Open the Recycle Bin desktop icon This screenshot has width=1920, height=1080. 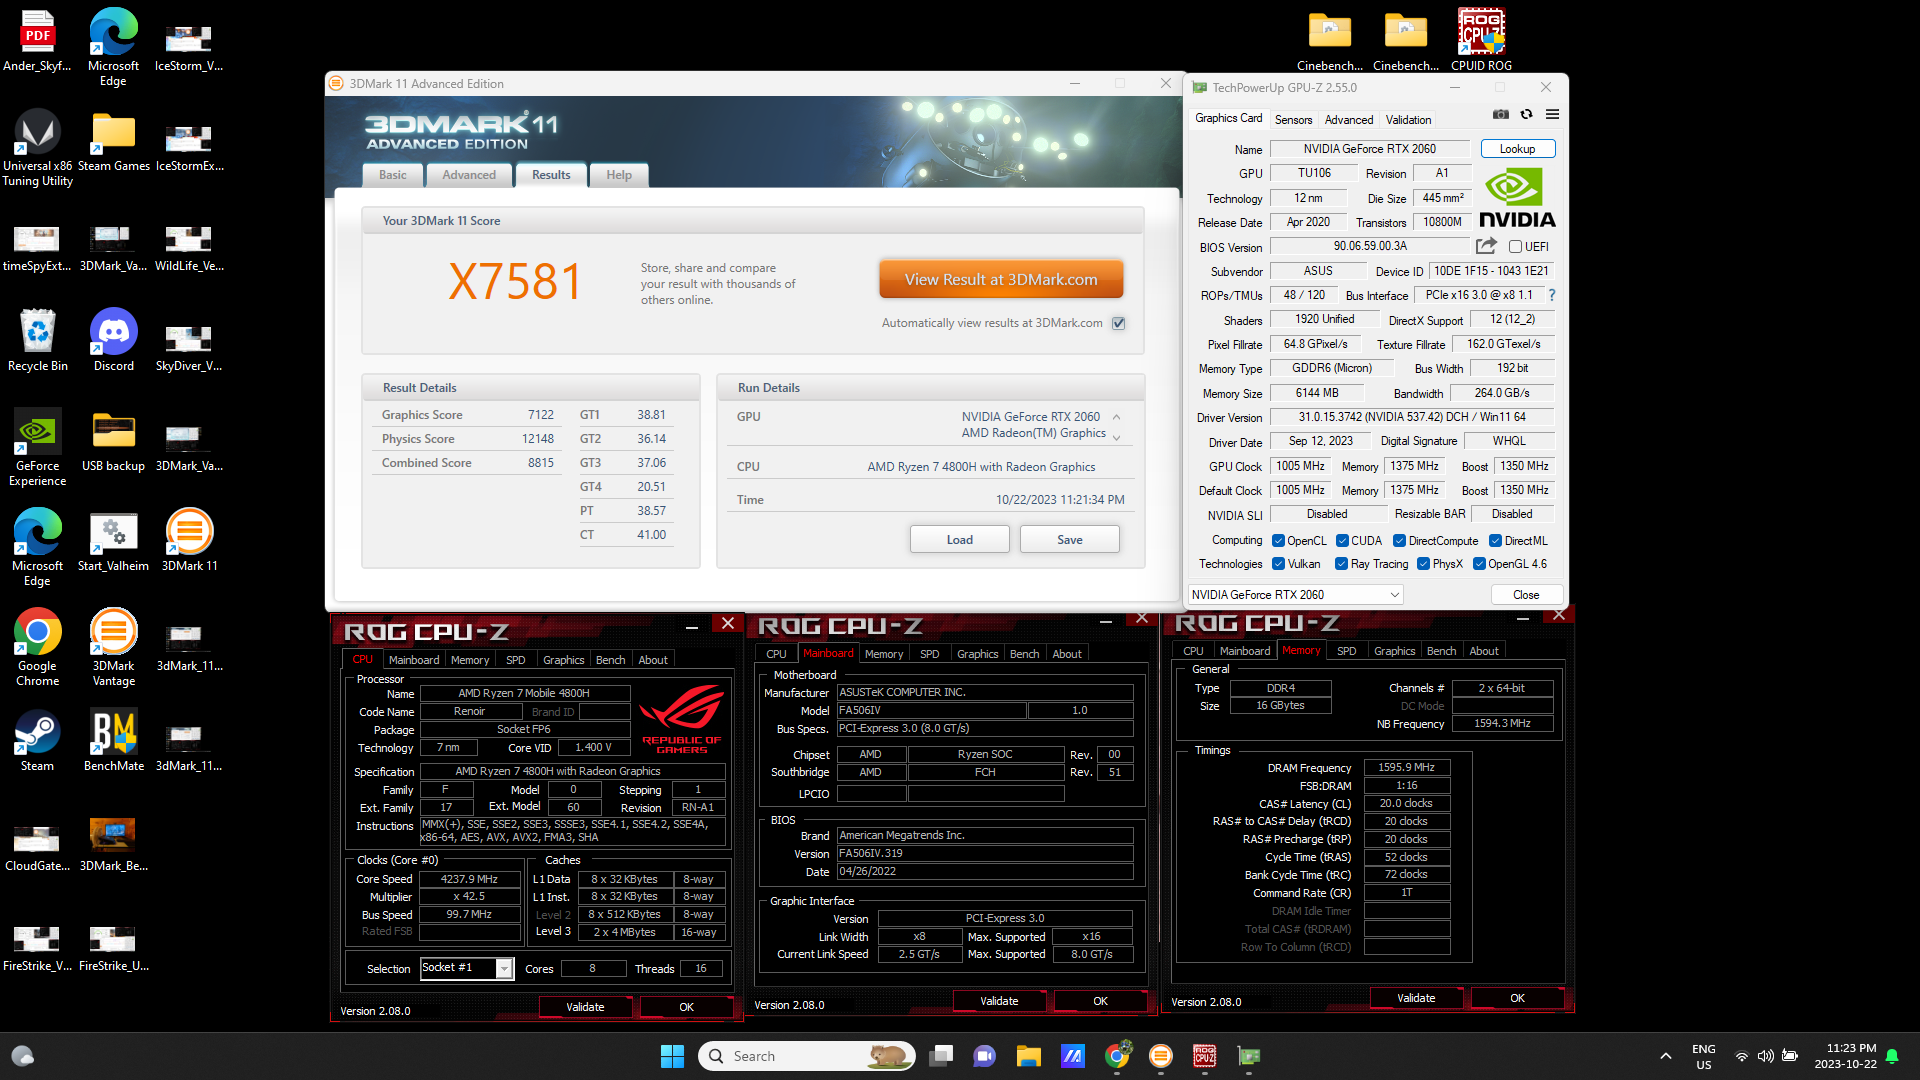point(38,341)
